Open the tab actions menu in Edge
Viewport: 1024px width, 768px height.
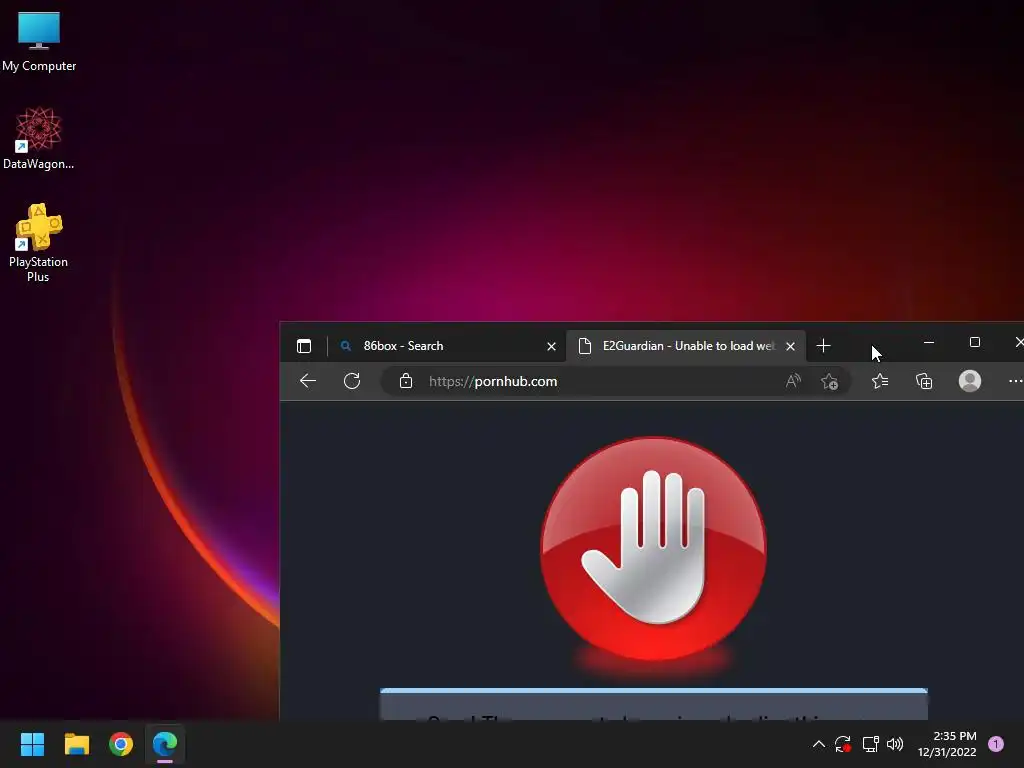click(304, 346)
